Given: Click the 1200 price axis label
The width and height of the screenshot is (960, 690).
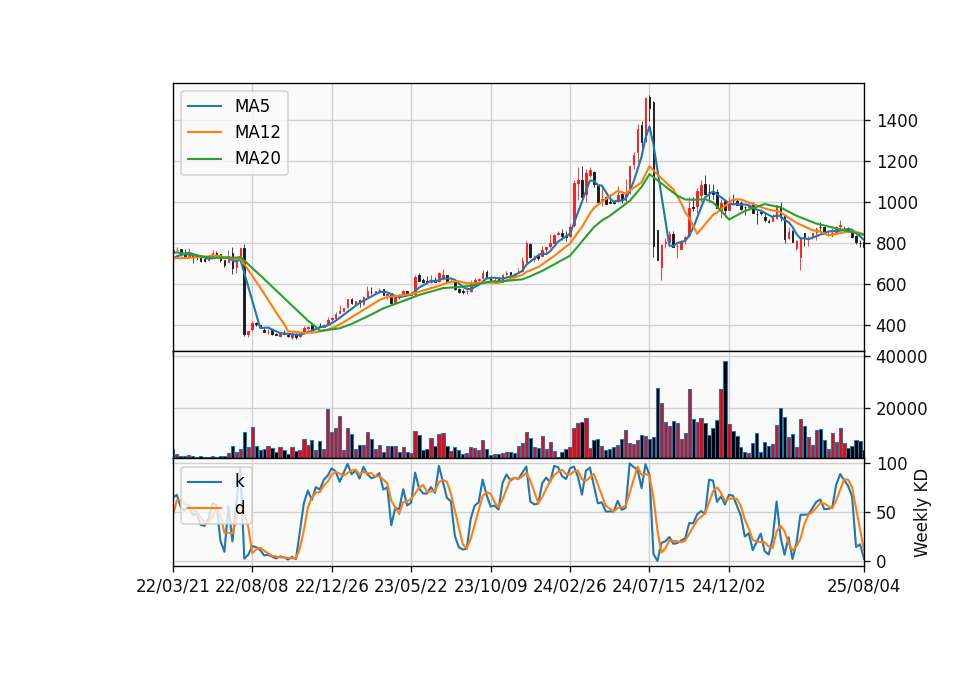Looking at the screenshot, I should (x=897, y=162).
